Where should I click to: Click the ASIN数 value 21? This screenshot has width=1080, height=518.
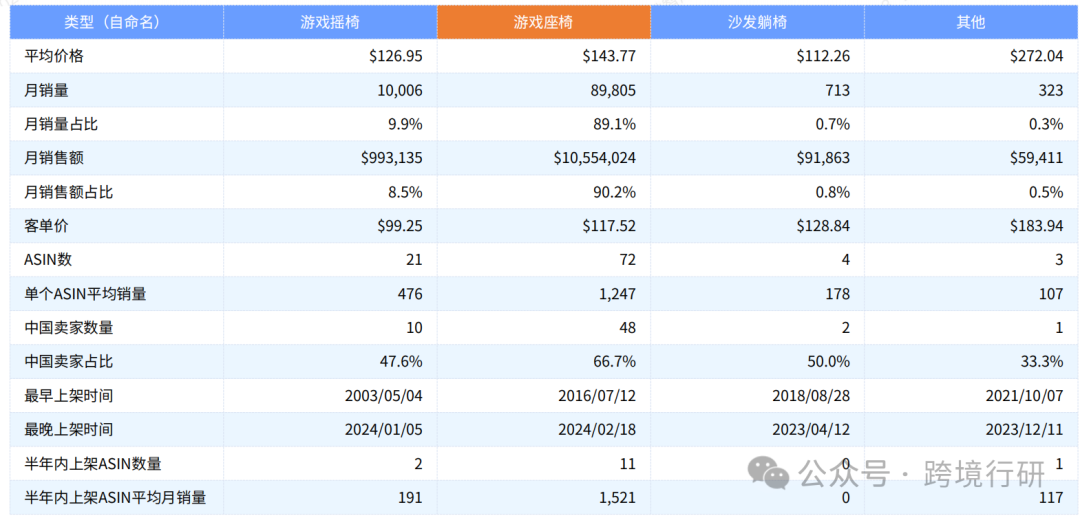pos(415,260)
